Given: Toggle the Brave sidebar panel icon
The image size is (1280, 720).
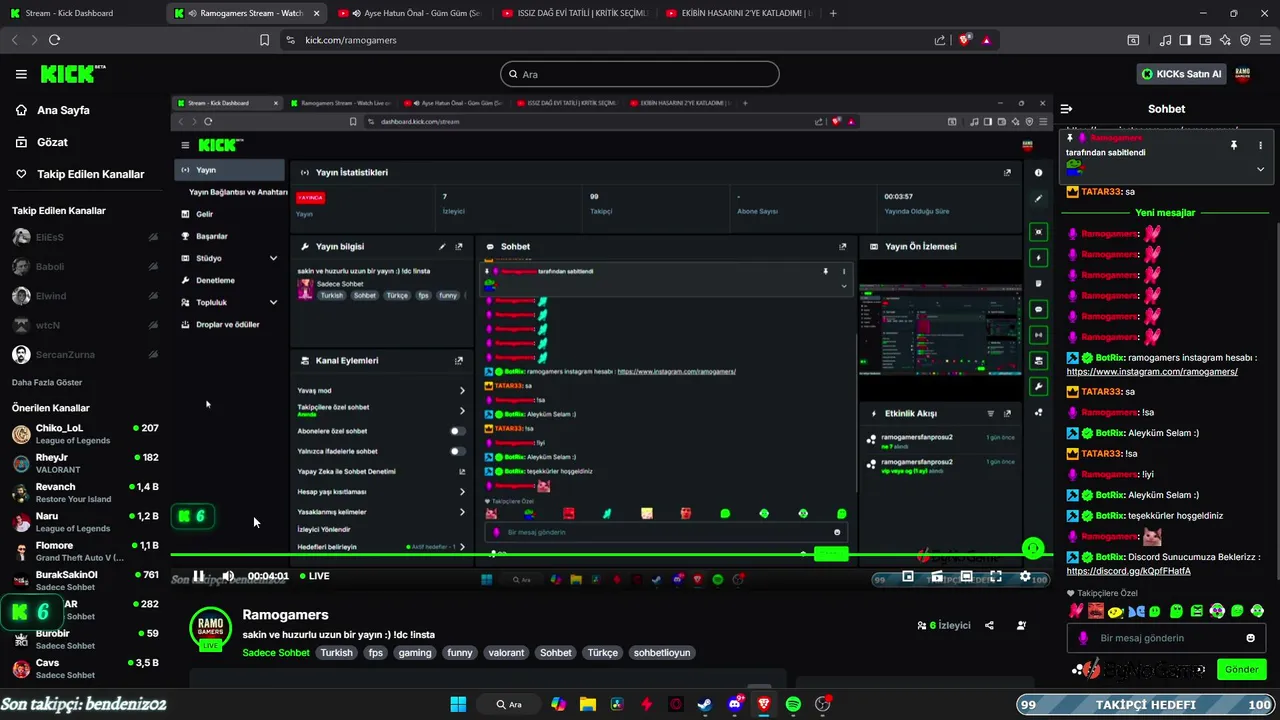Looking at the screenshot, I should [1185, 40].
